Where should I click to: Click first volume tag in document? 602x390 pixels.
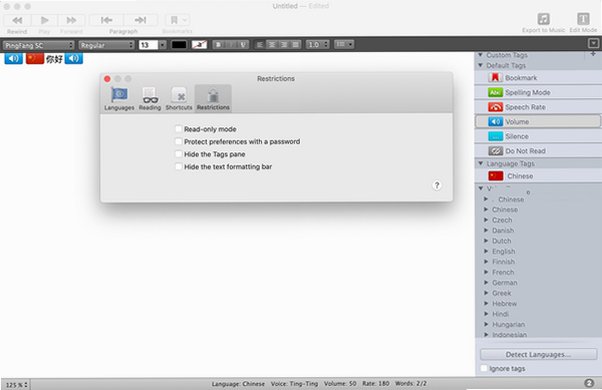tap(13, 59)
